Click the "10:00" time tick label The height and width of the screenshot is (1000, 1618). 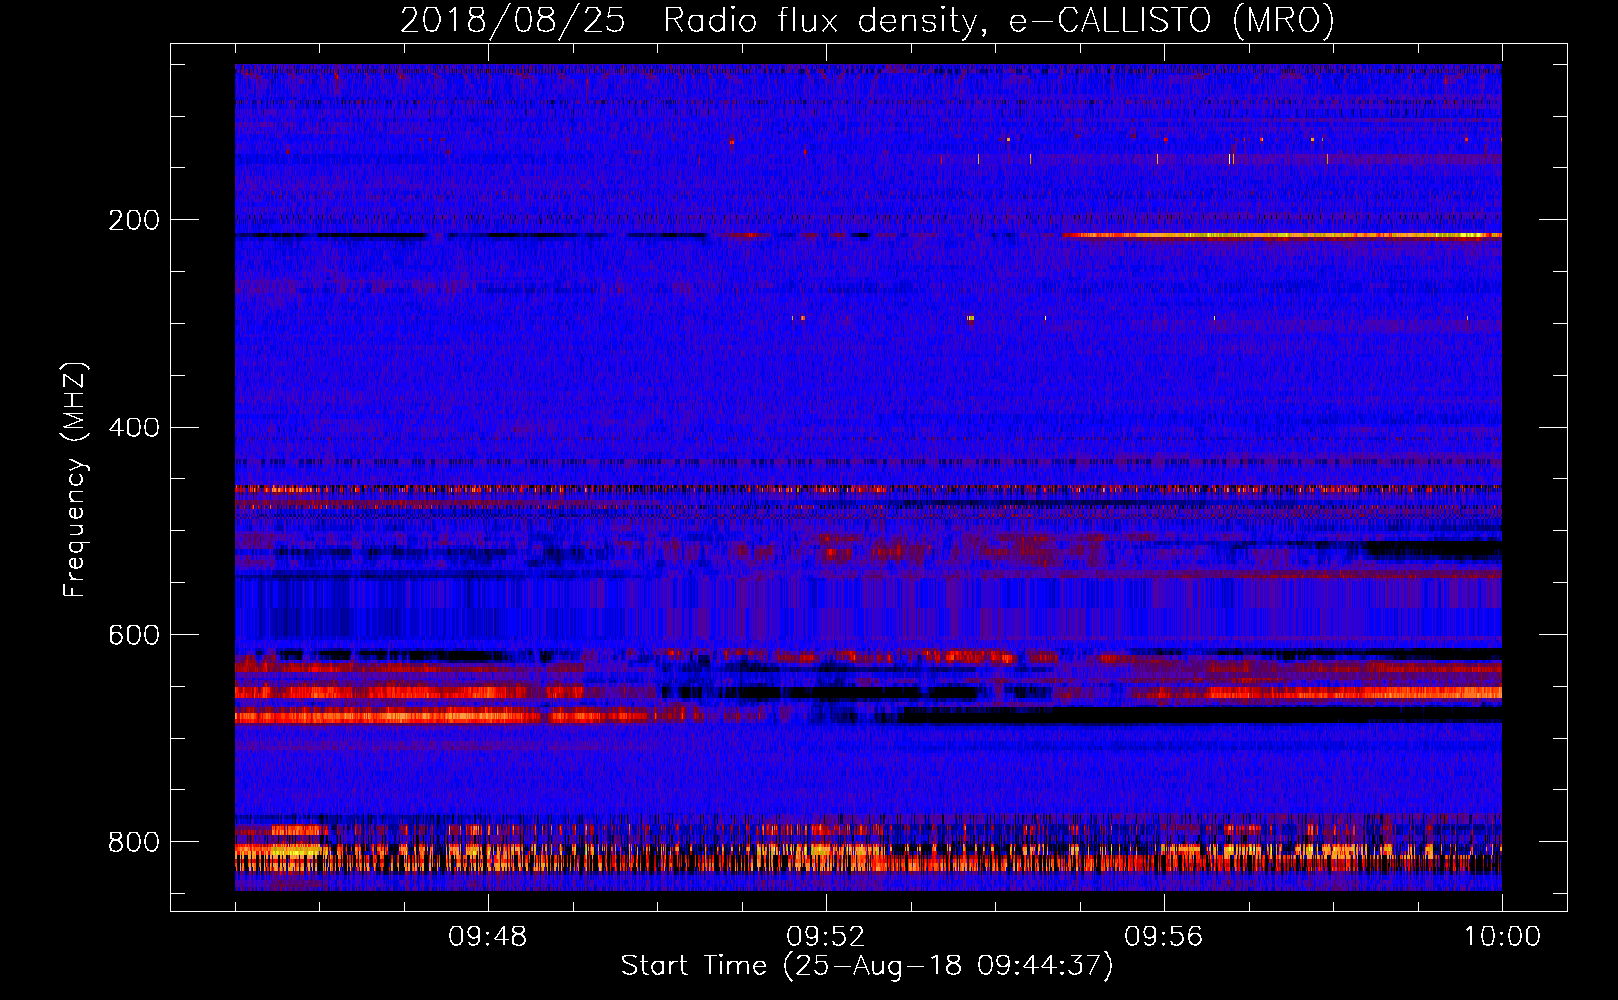(1502, 937)
